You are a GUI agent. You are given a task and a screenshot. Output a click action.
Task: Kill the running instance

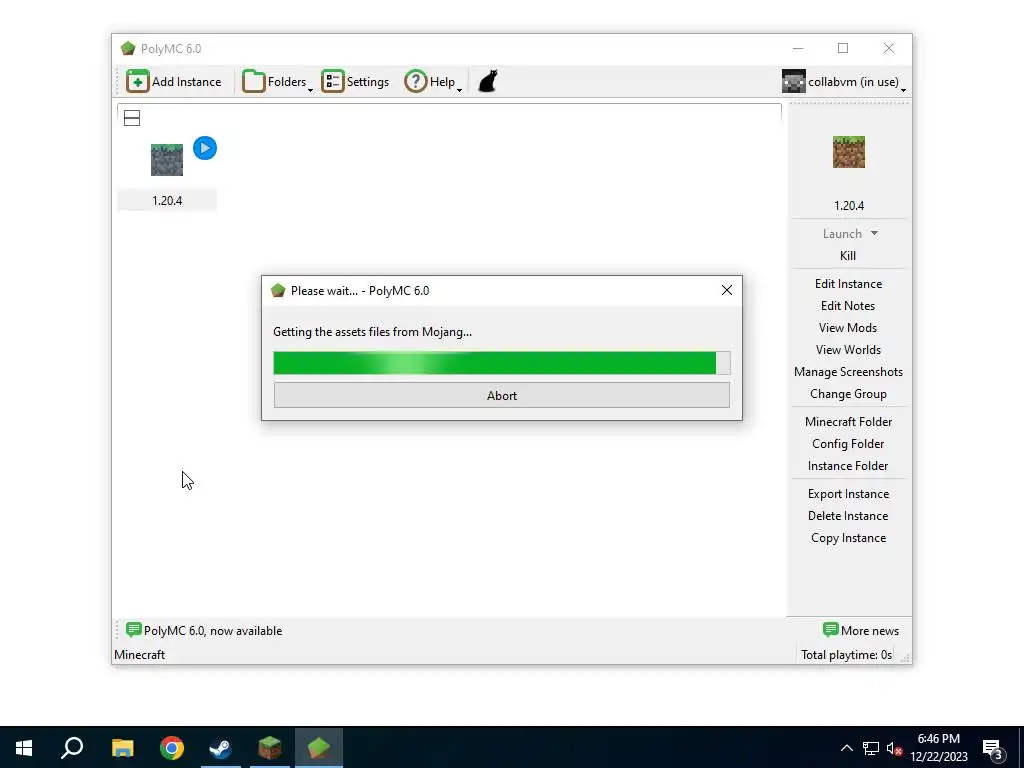tap(848, 256)
